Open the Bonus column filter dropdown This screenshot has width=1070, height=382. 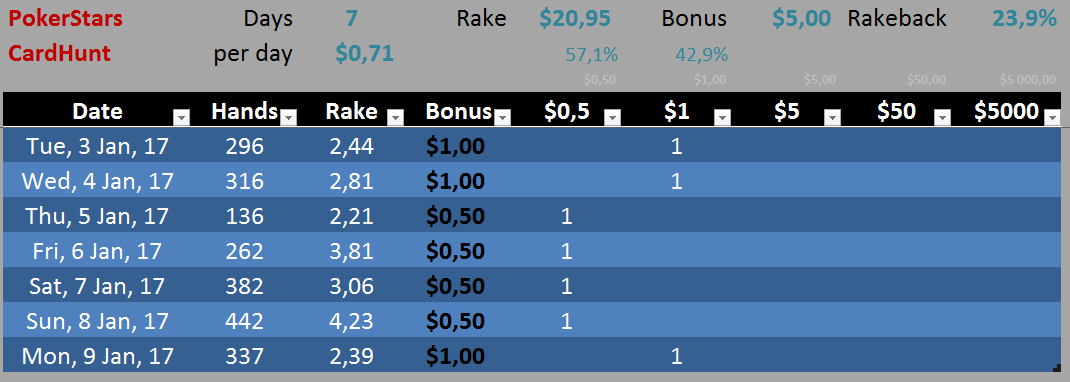click(x=502, y=117)
